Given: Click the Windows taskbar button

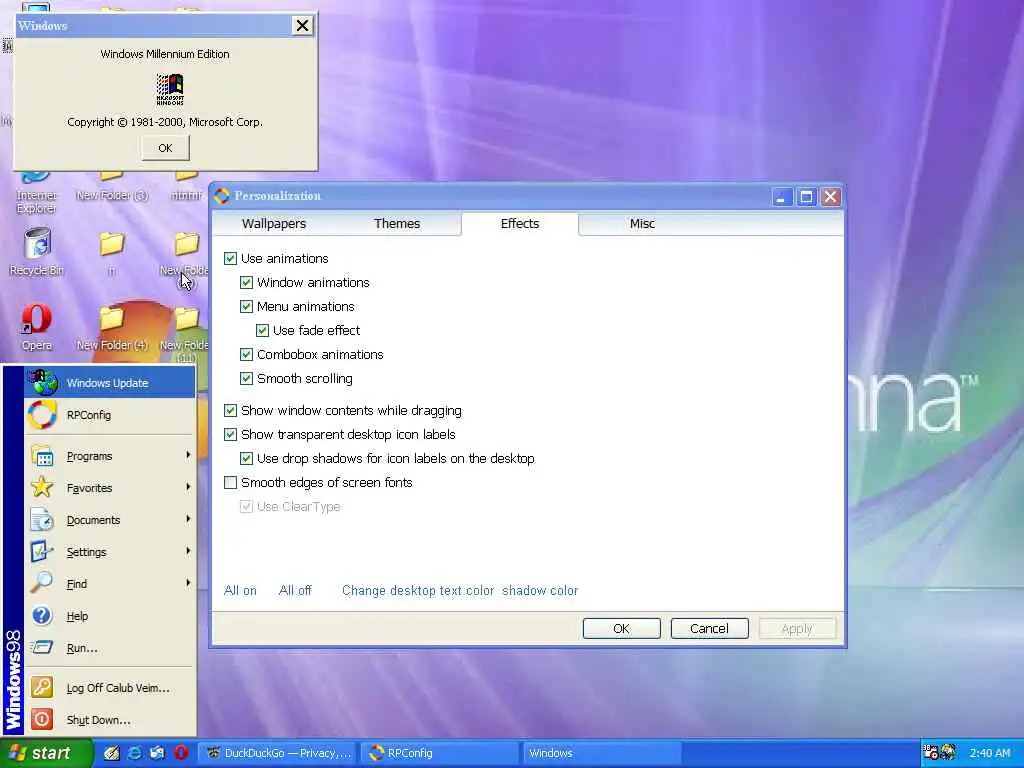Looking at the screenshot, I should coord(601,753).
